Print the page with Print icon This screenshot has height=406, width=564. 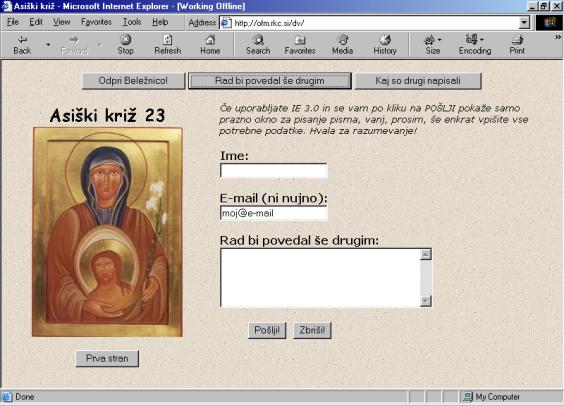click(517, 45)
